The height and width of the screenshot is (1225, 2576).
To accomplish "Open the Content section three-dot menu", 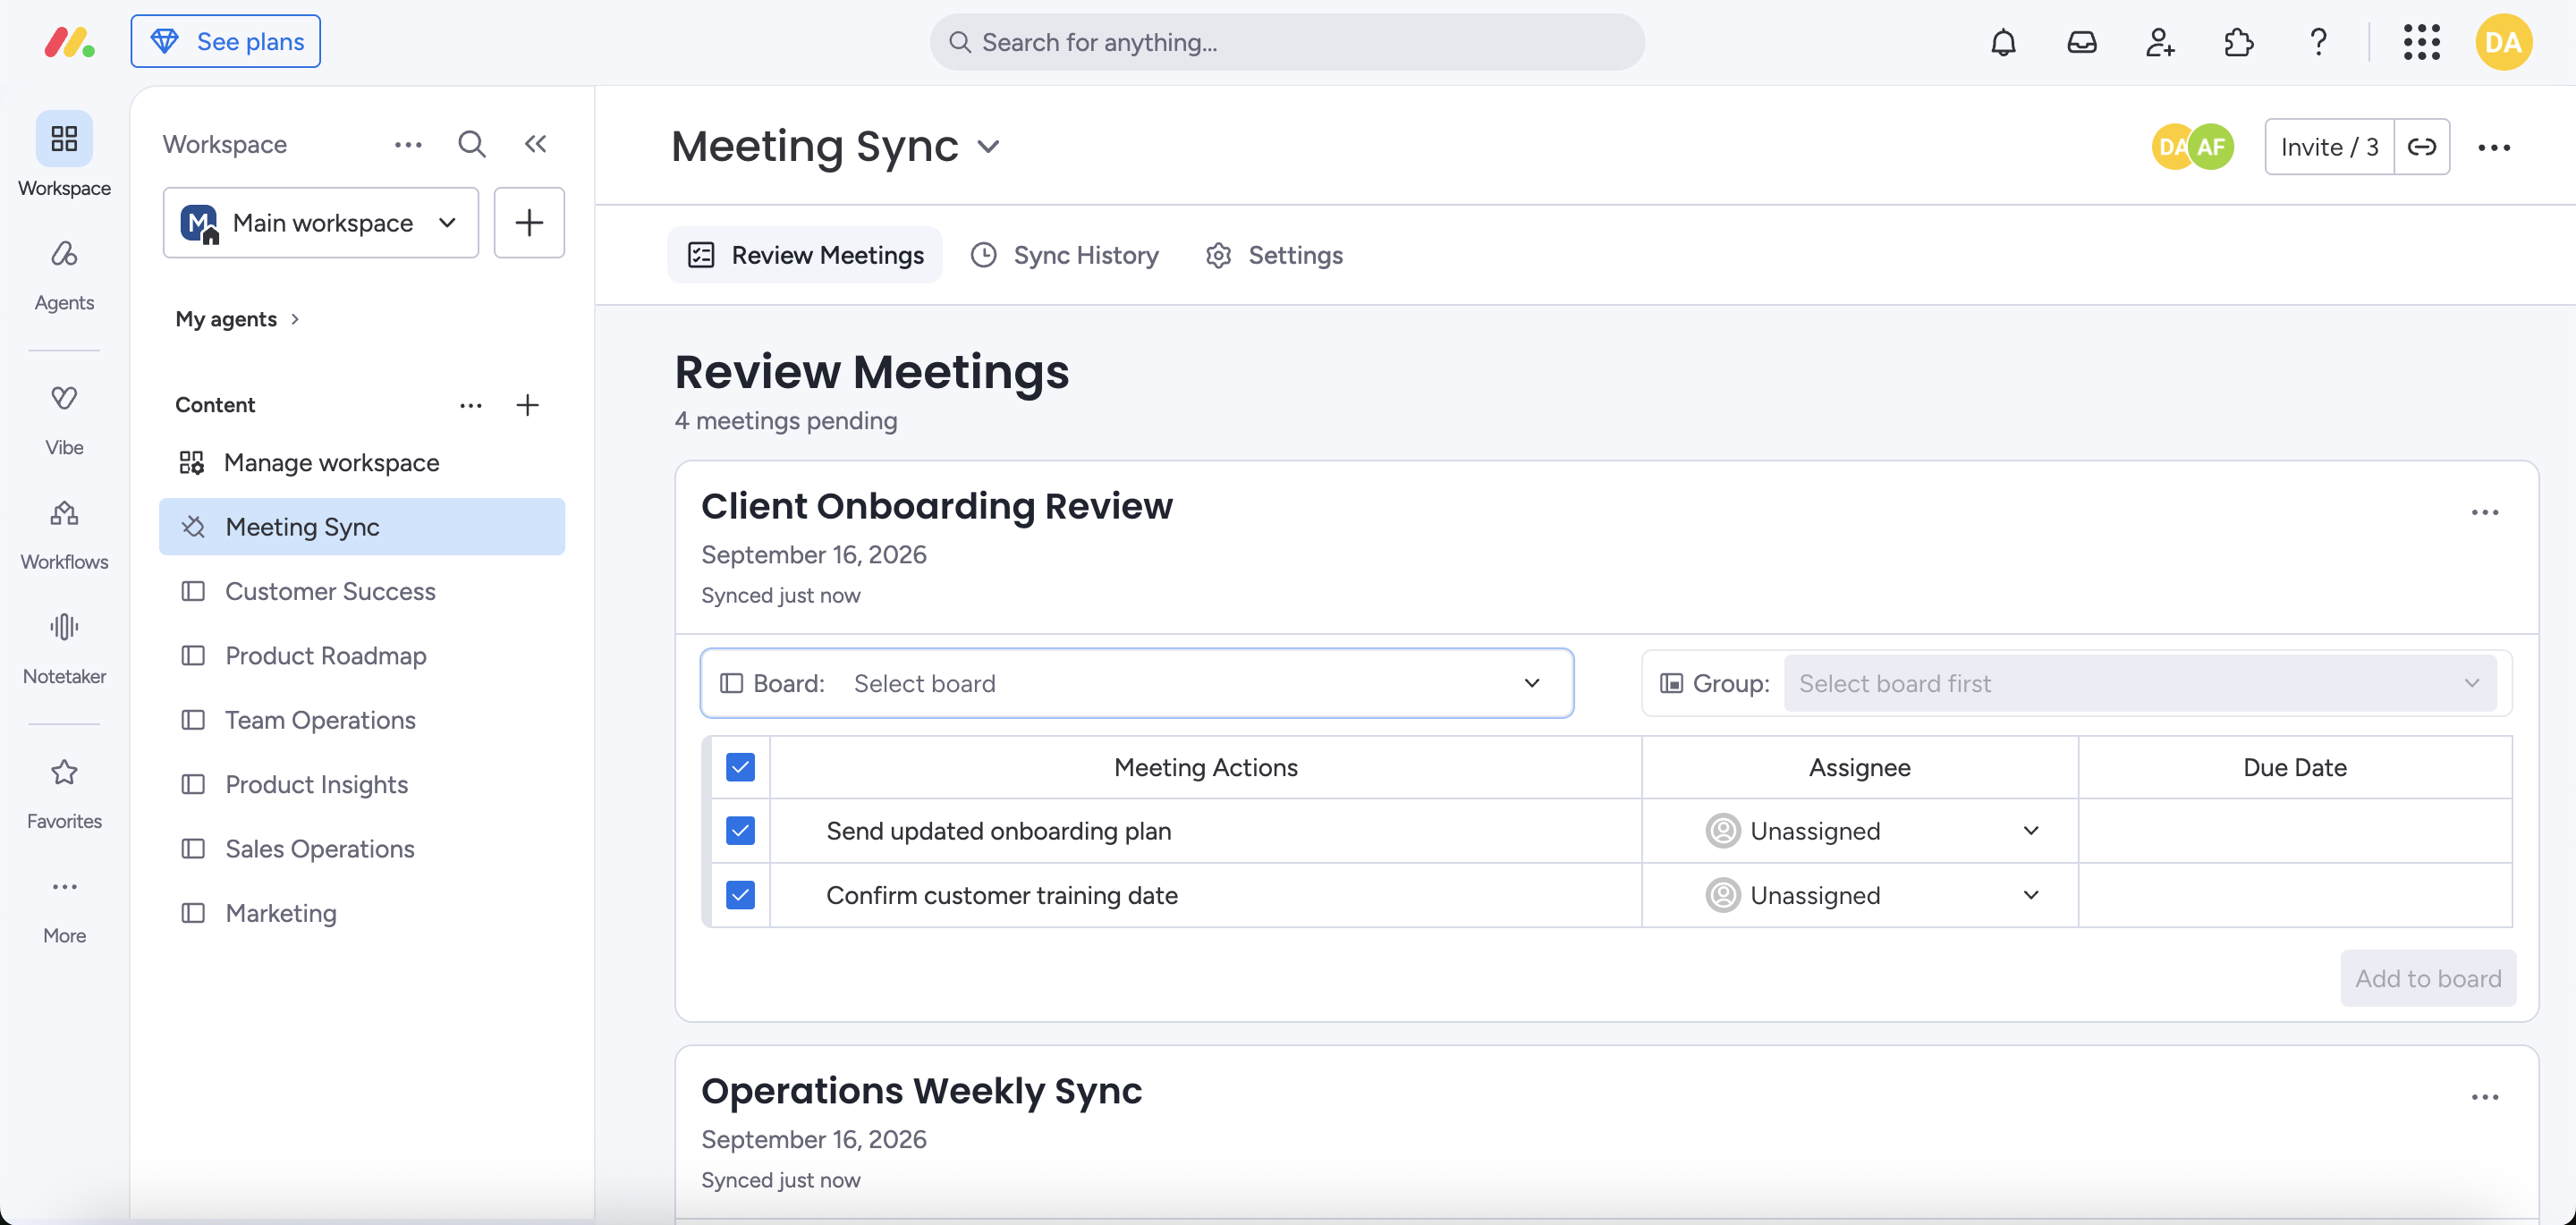I will [471, 405].
